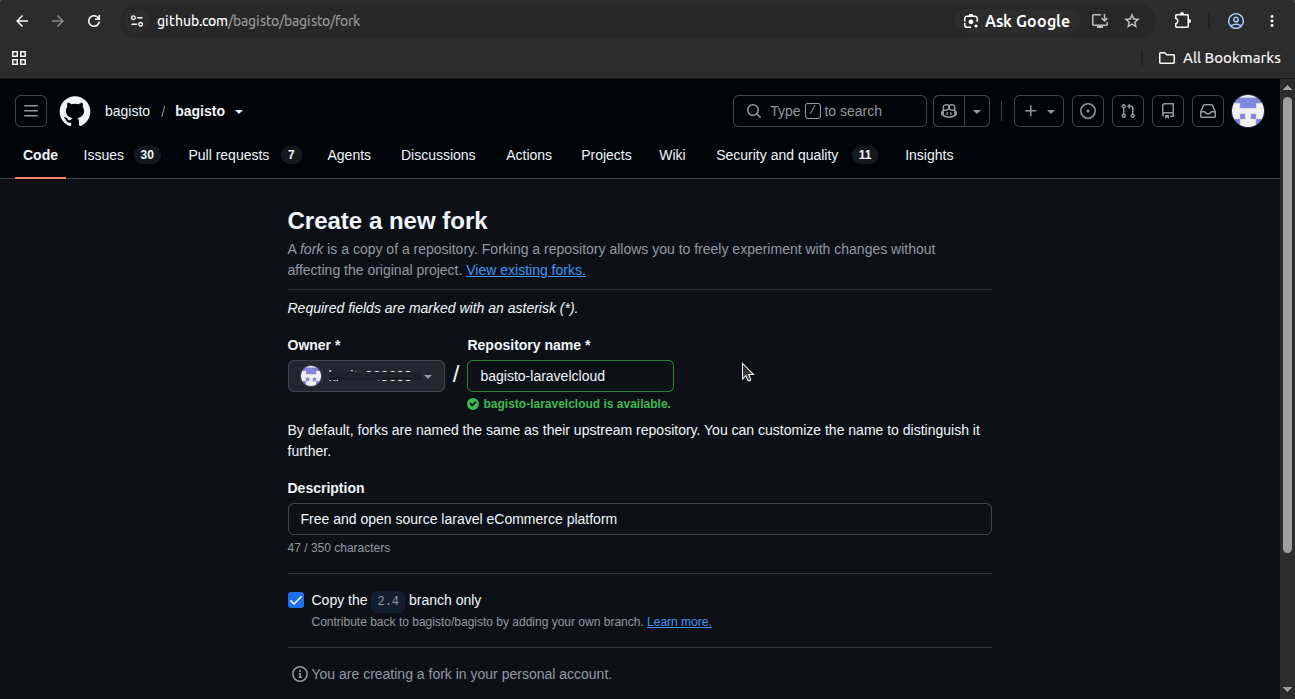This screenshot has height=699, width=1295.
Task: Click the Description input field
Action: tap(640, 519)
